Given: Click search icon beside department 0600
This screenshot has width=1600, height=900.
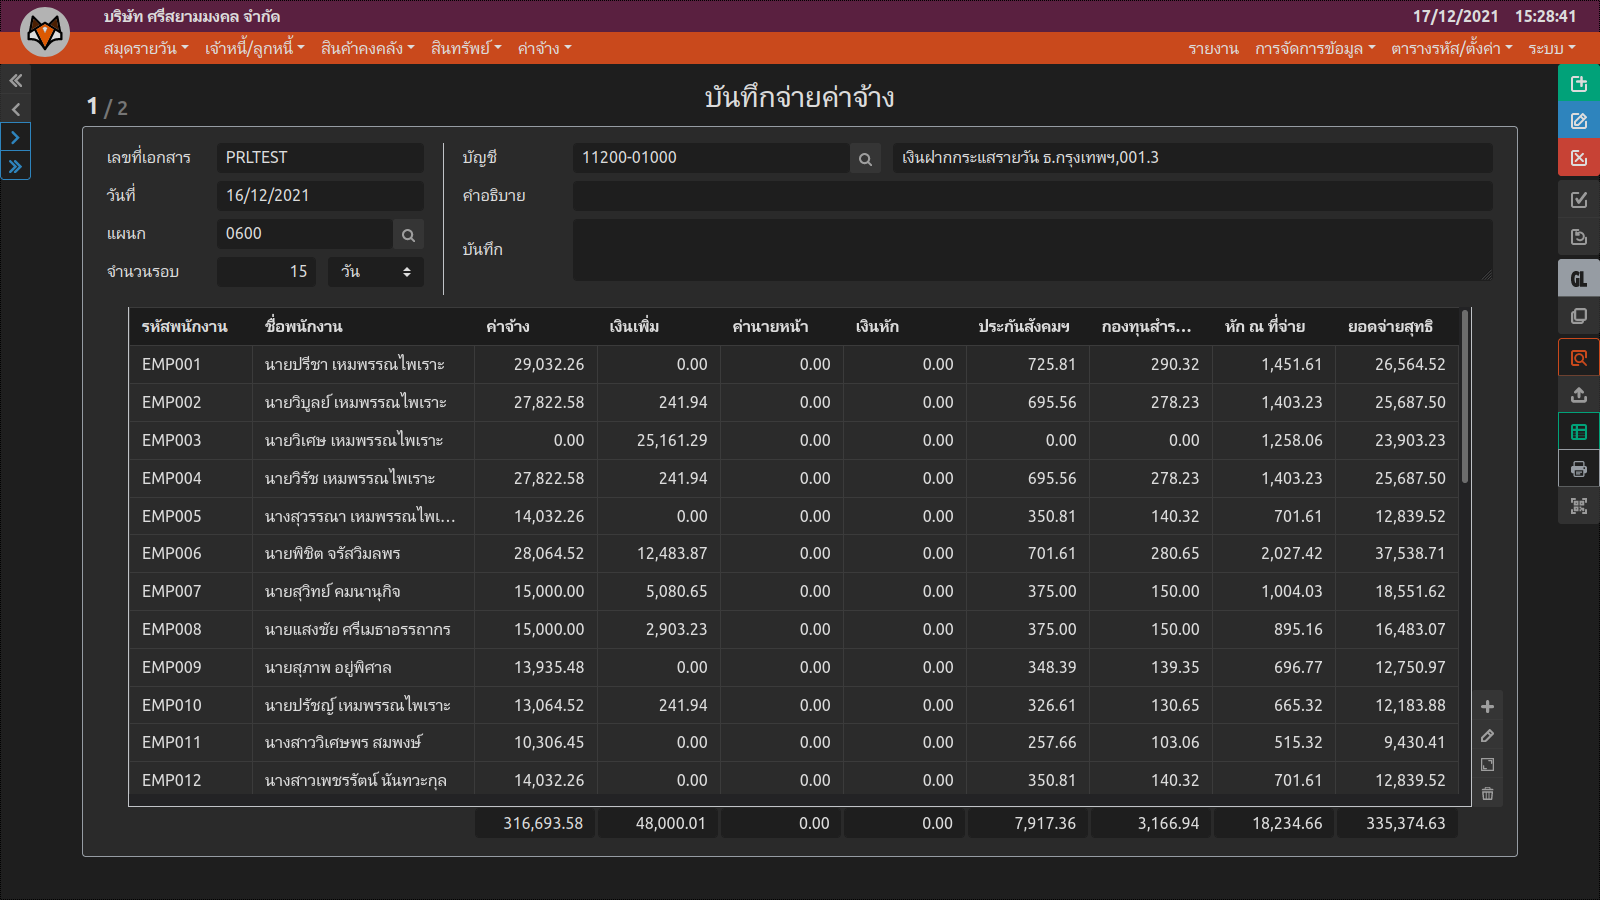Looking at the screenshot, I should (x=408, y=234).
